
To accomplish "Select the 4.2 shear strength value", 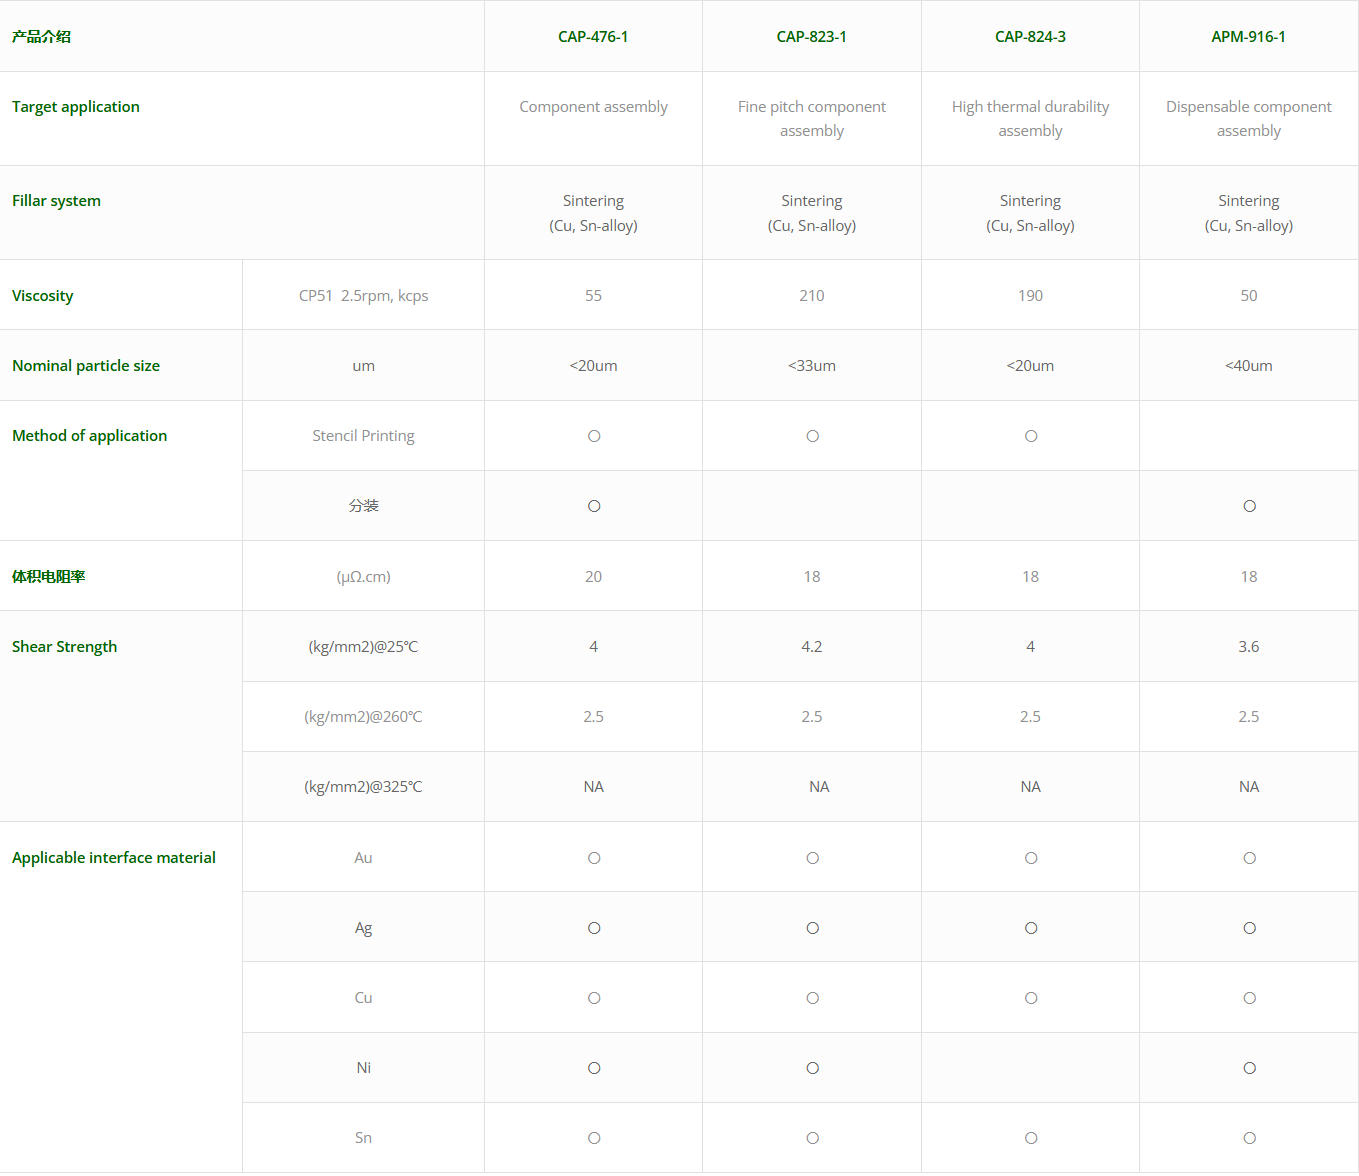I will coord(811,647).
